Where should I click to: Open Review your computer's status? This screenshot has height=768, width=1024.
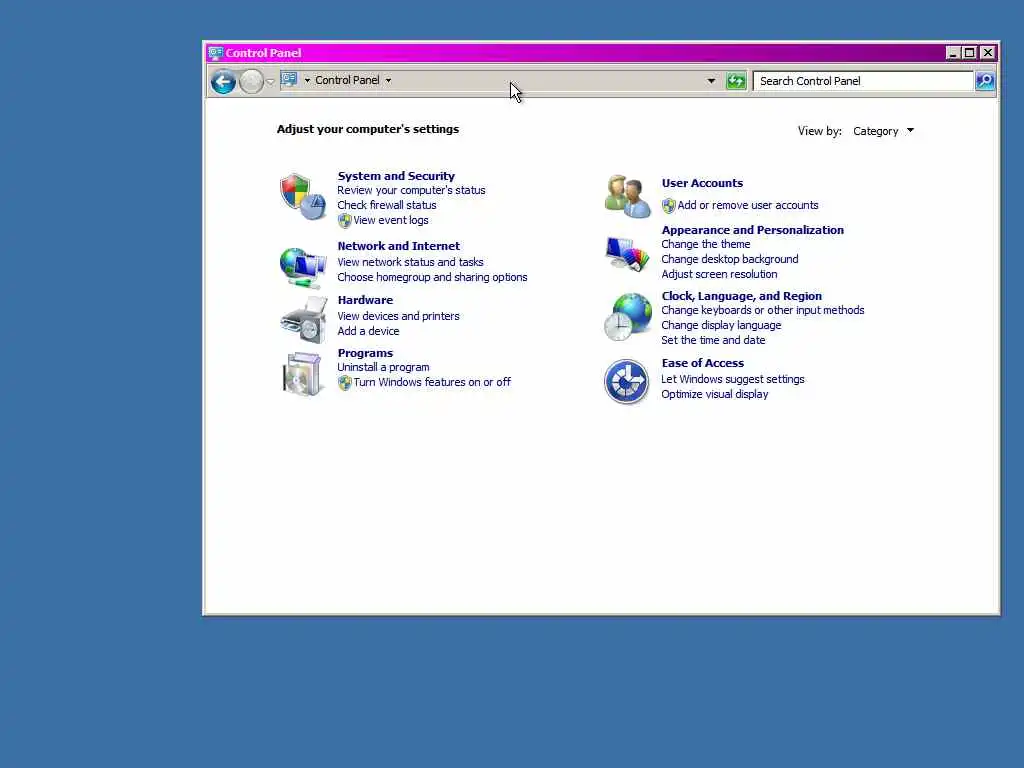[x=411, y=190]
